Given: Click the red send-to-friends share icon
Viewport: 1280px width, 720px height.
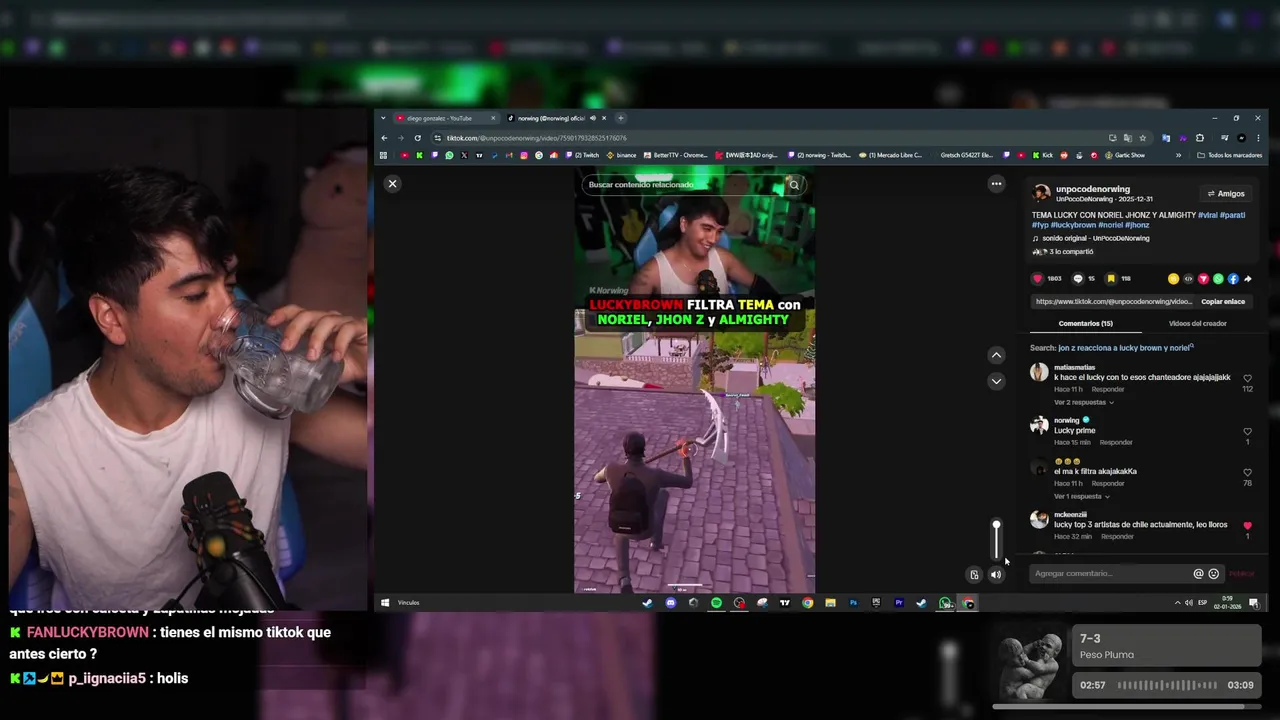Looking at the screenshot, I should coord(1203,279).
